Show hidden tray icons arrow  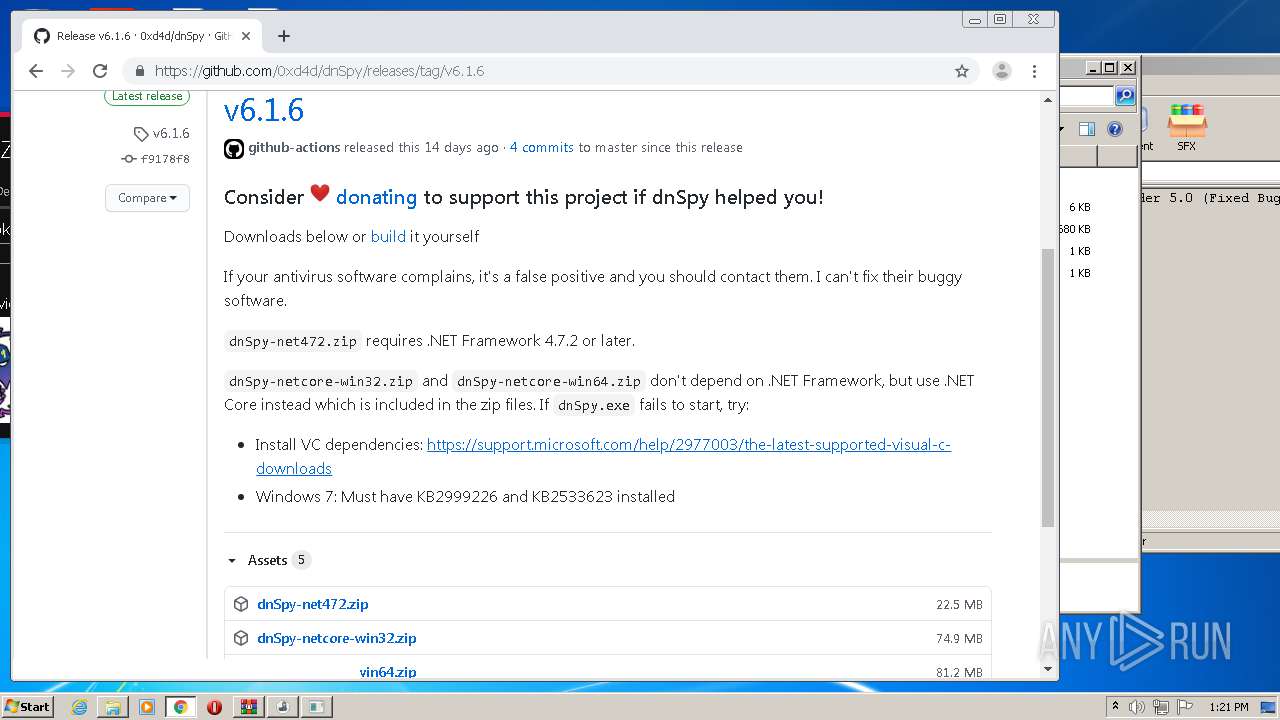[1115, 707]
